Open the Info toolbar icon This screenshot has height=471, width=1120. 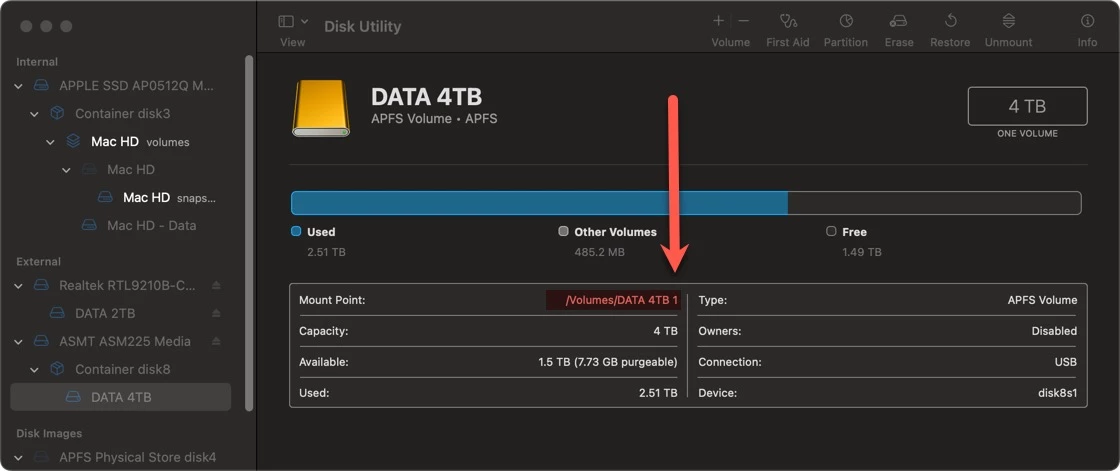[x=1087, y=21]
